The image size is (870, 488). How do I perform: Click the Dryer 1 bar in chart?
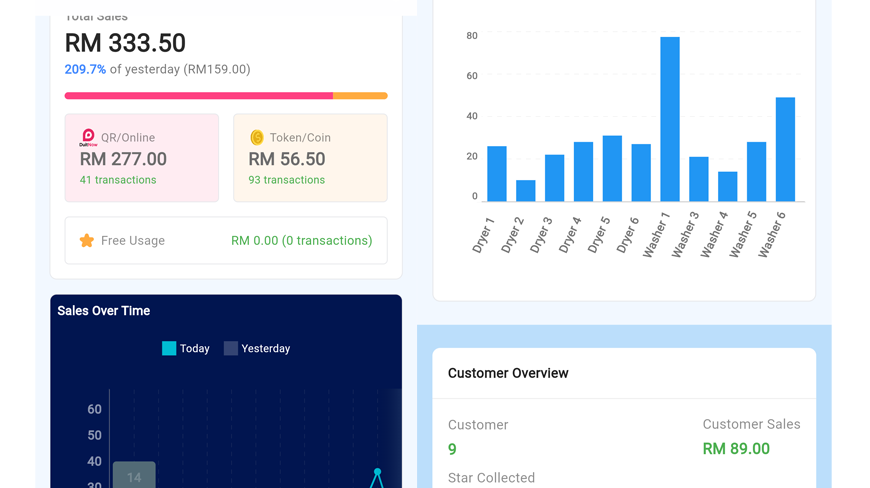point(497,174)
